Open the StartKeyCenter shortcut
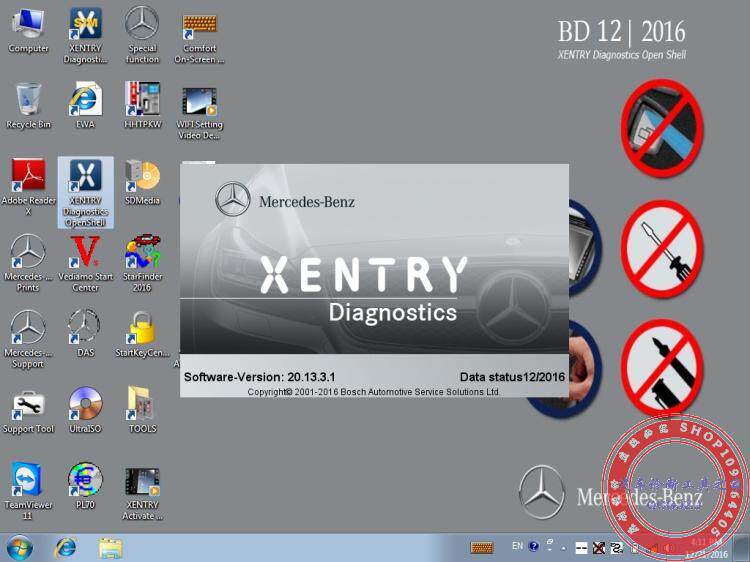Viewport: 750px width, 562px height. pyautogui.click(x=142, y=334)
